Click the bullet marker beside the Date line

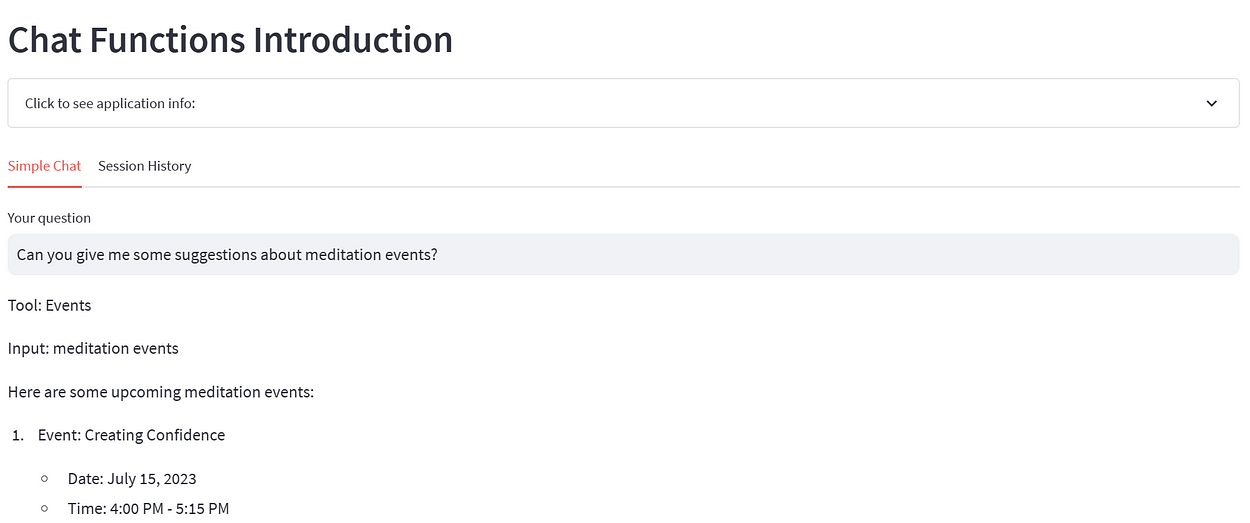(44, 480)
